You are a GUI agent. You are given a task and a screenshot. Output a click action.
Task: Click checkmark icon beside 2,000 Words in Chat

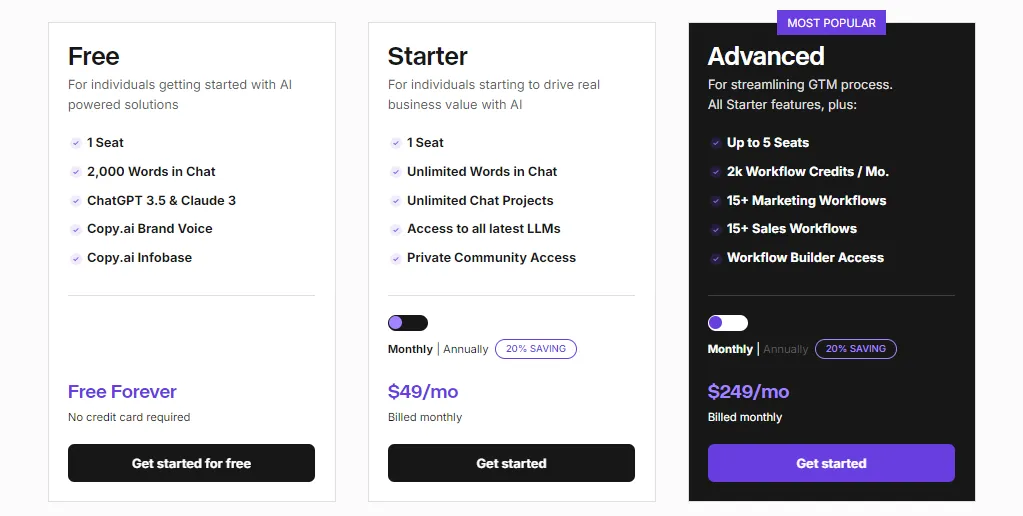[76, 172]
